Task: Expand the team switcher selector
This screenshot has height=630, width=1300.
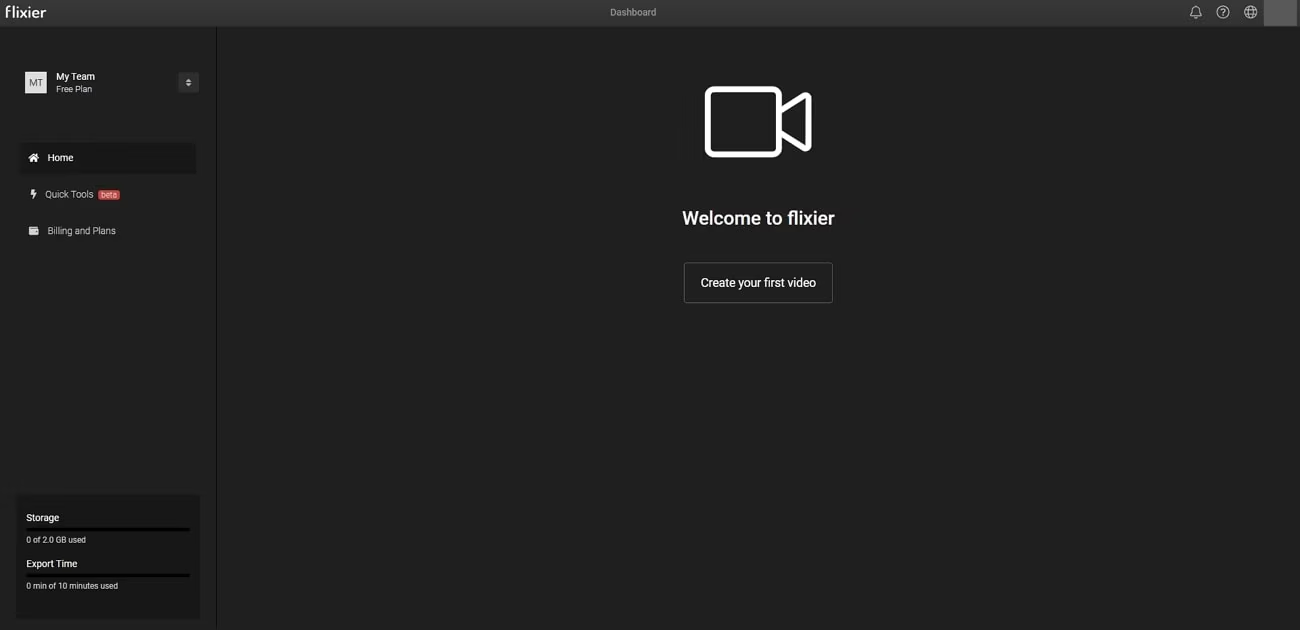Action: tap(188, 81)
